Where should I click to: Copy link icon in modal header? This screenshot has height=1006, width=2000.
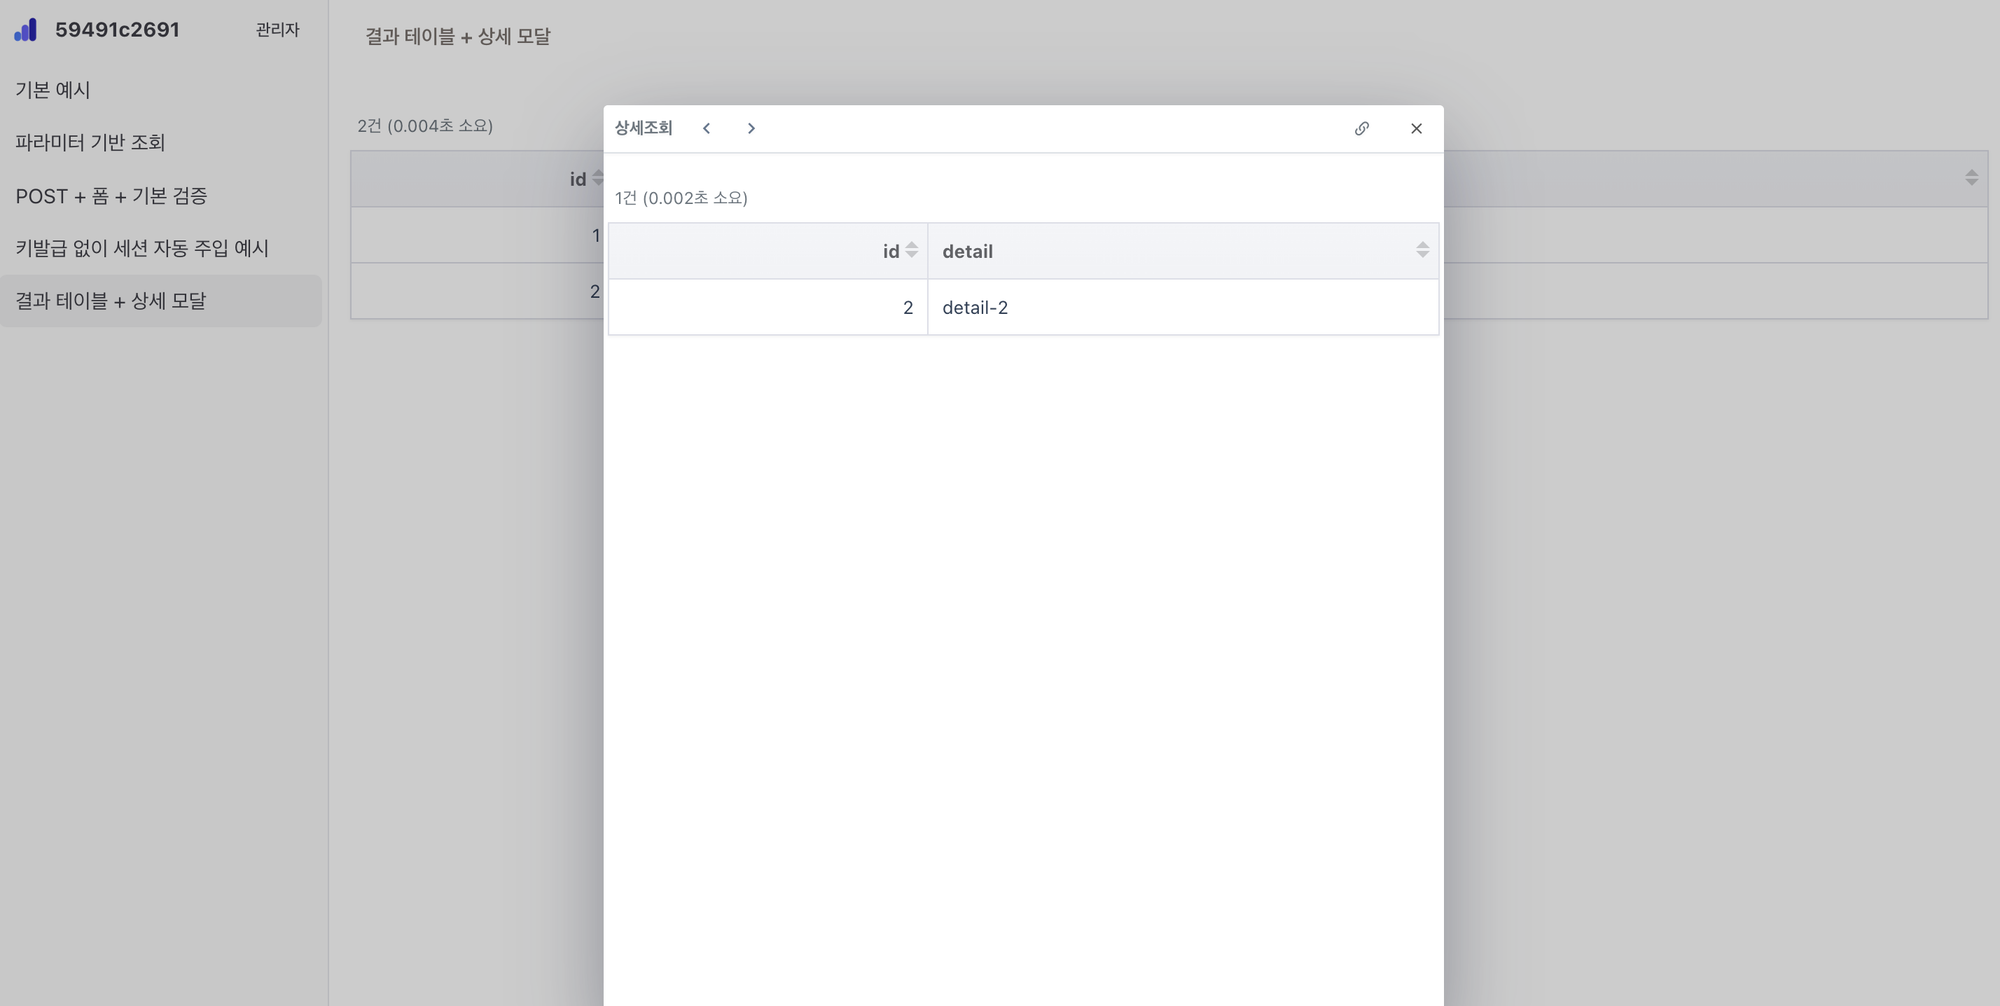tap(1361, 128)
